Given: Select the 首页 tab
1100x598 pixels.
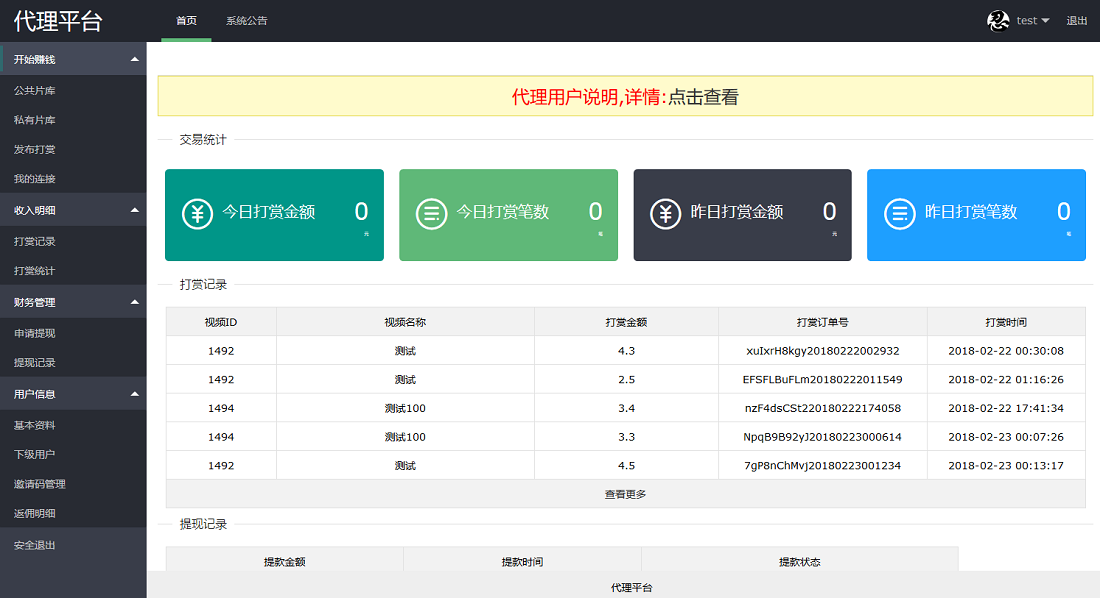Looking at the screenshot, I should pyautogui.click(x=186, y=21).
